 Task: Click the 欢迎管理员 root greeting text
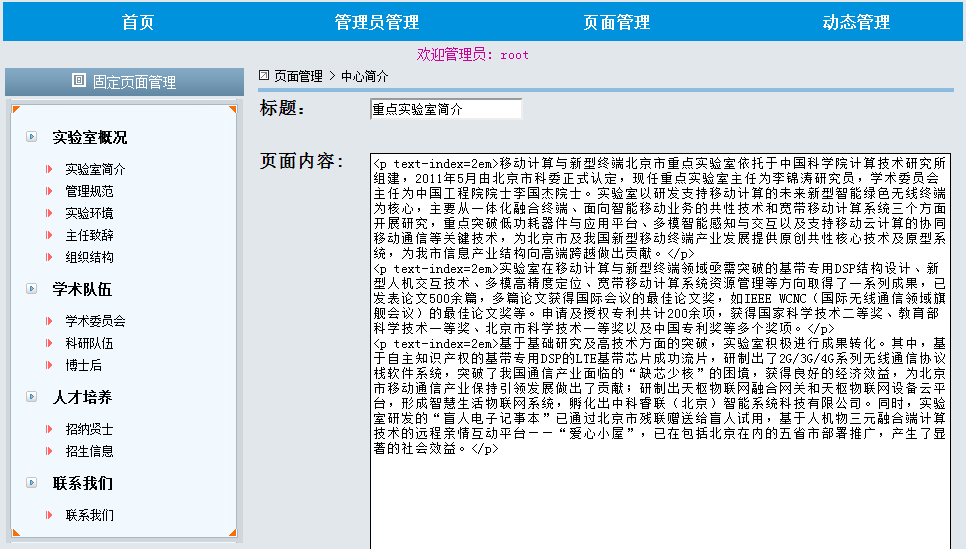pos(473,55)
